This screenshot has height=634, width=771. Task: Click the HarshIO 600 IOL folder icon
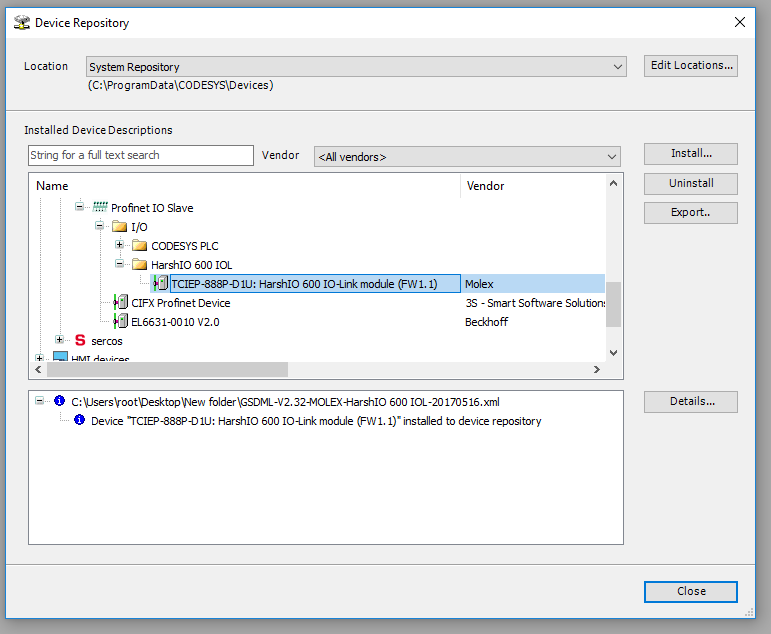pyautogui.click(x=140, y=265)
